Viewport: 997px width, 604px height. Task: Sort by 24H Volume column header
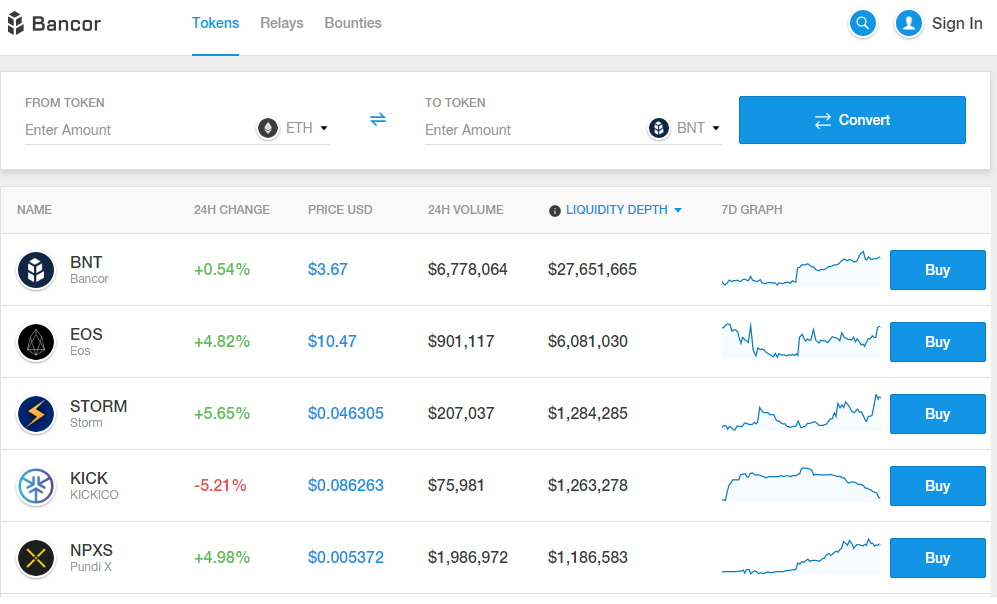coord(465,210)
